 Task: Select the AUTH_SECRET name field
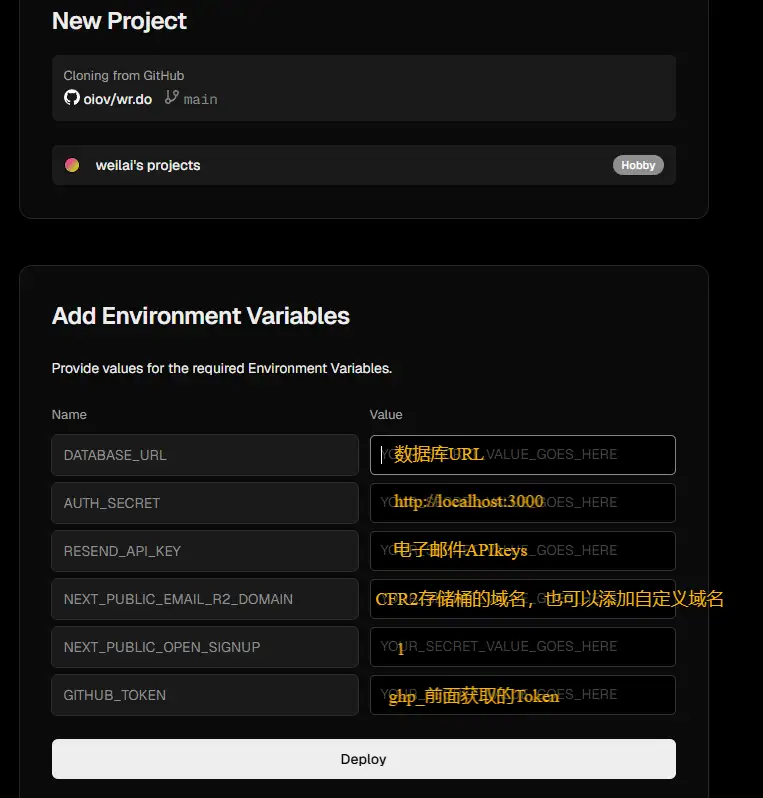click(x=204, y=503)
